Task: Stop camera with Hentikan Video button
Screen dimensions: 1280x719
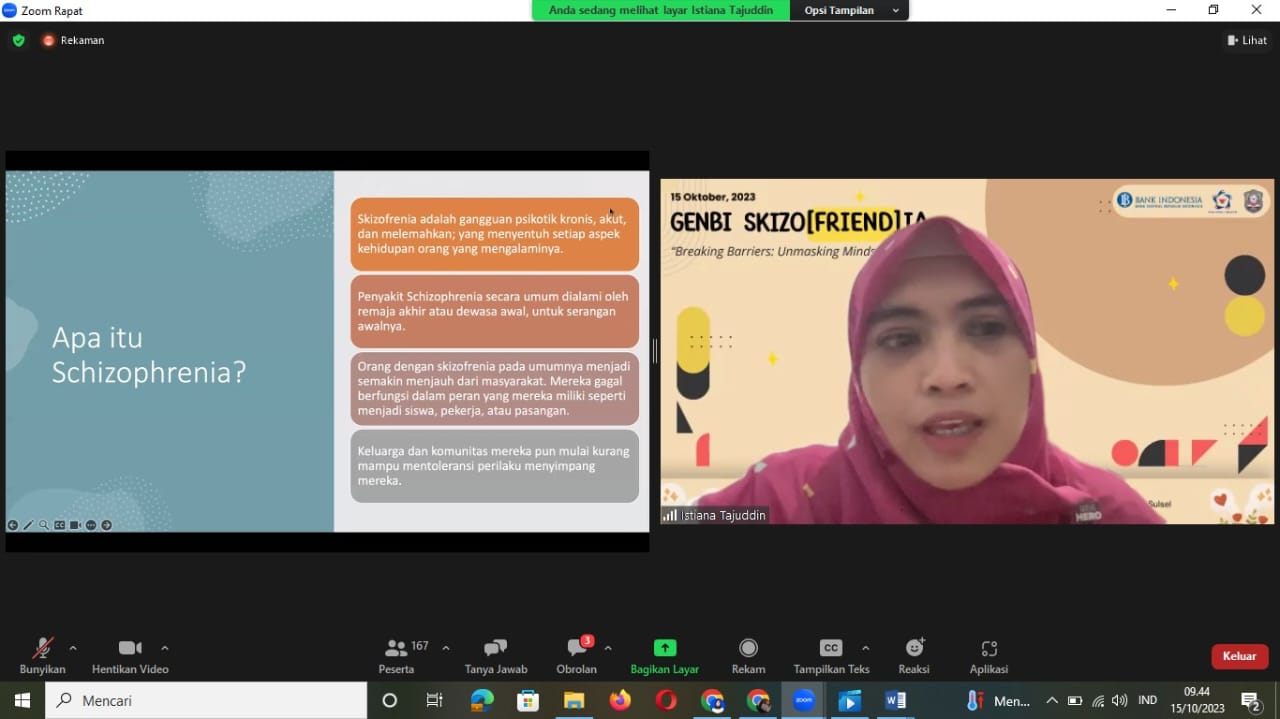Action: click(x=130, y=656)
